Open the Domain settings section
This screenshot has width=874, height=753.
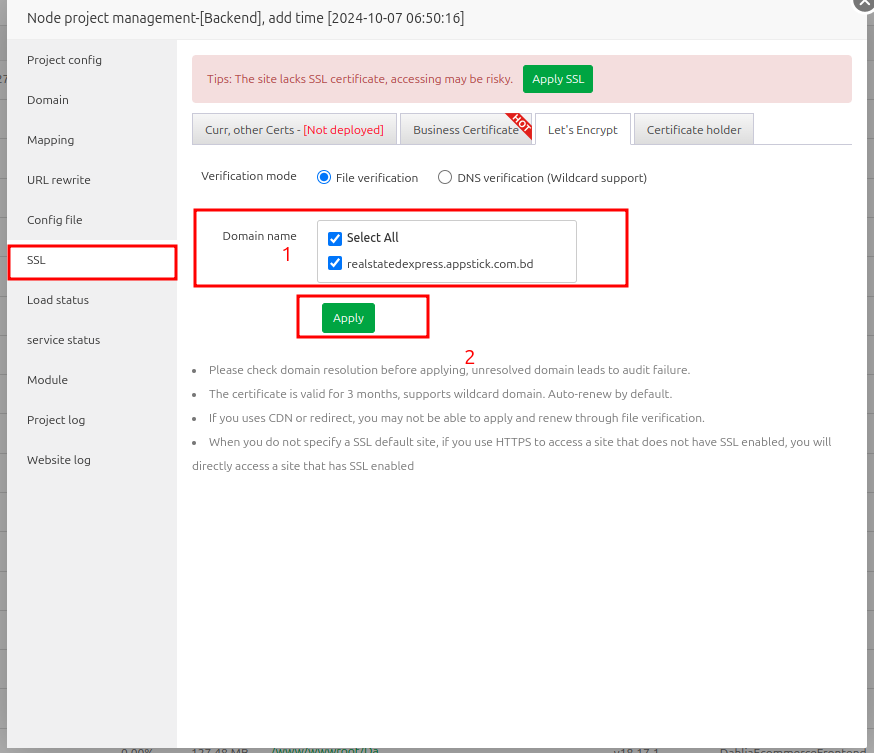coord(48,100)
